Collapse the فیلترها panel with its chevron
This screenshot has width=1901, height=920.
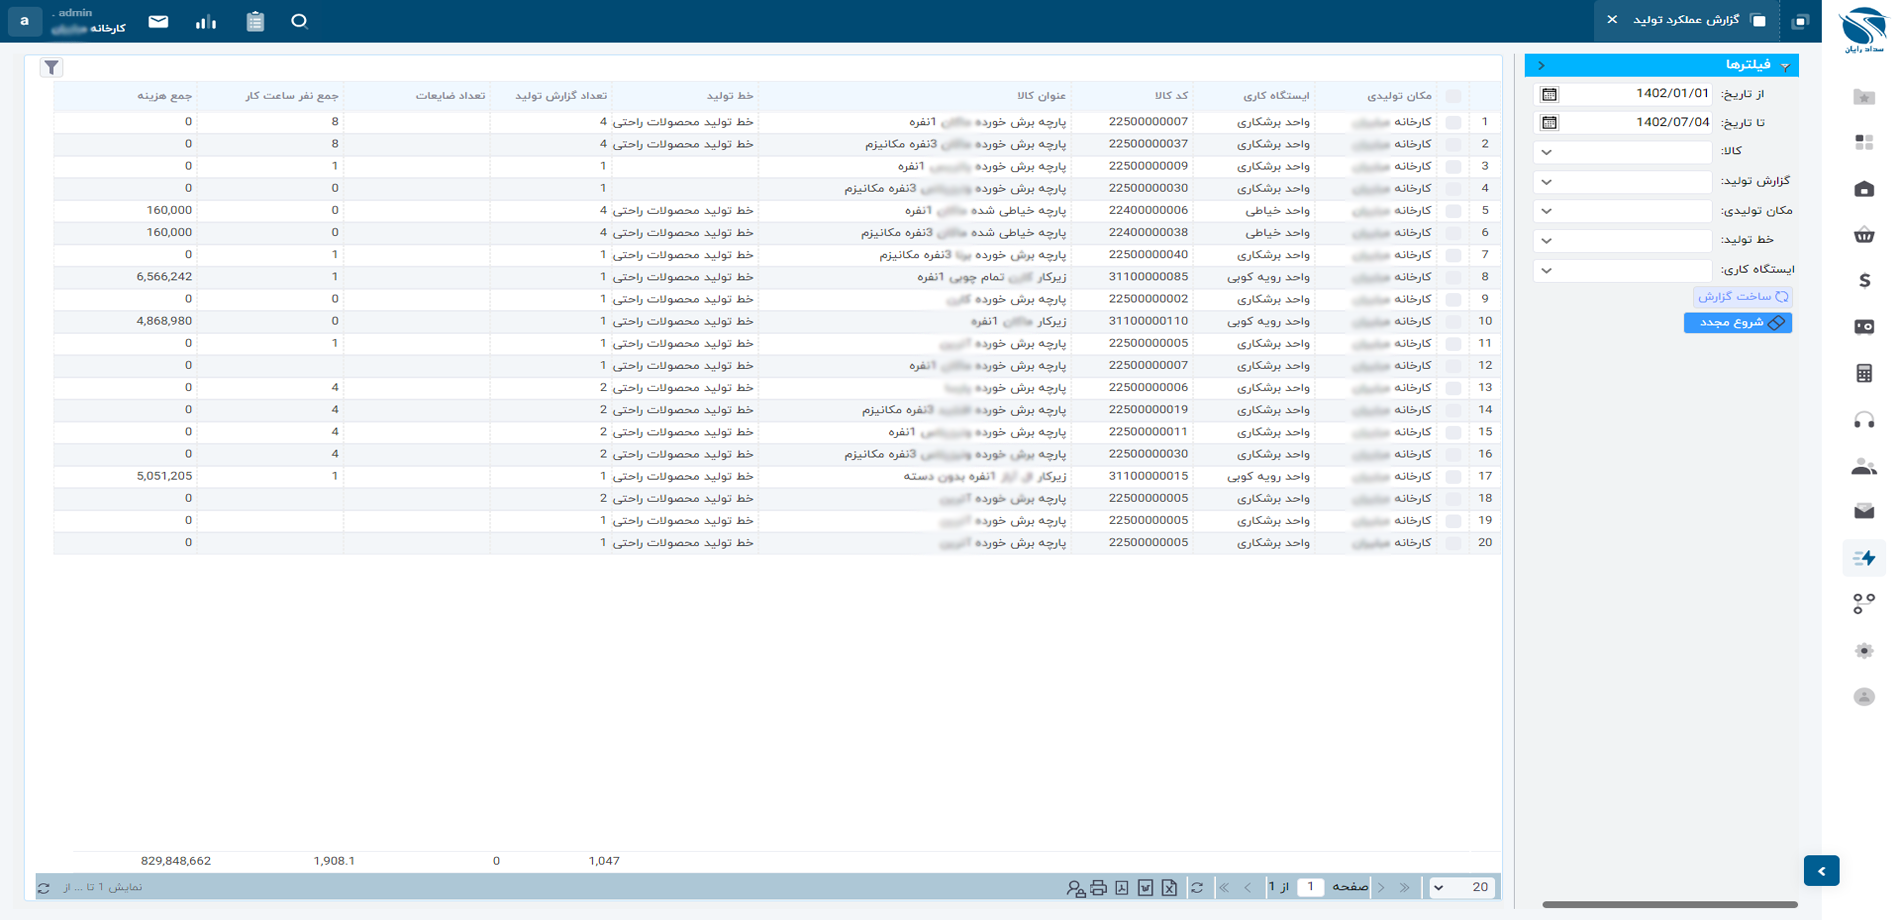pos(1541,65)
